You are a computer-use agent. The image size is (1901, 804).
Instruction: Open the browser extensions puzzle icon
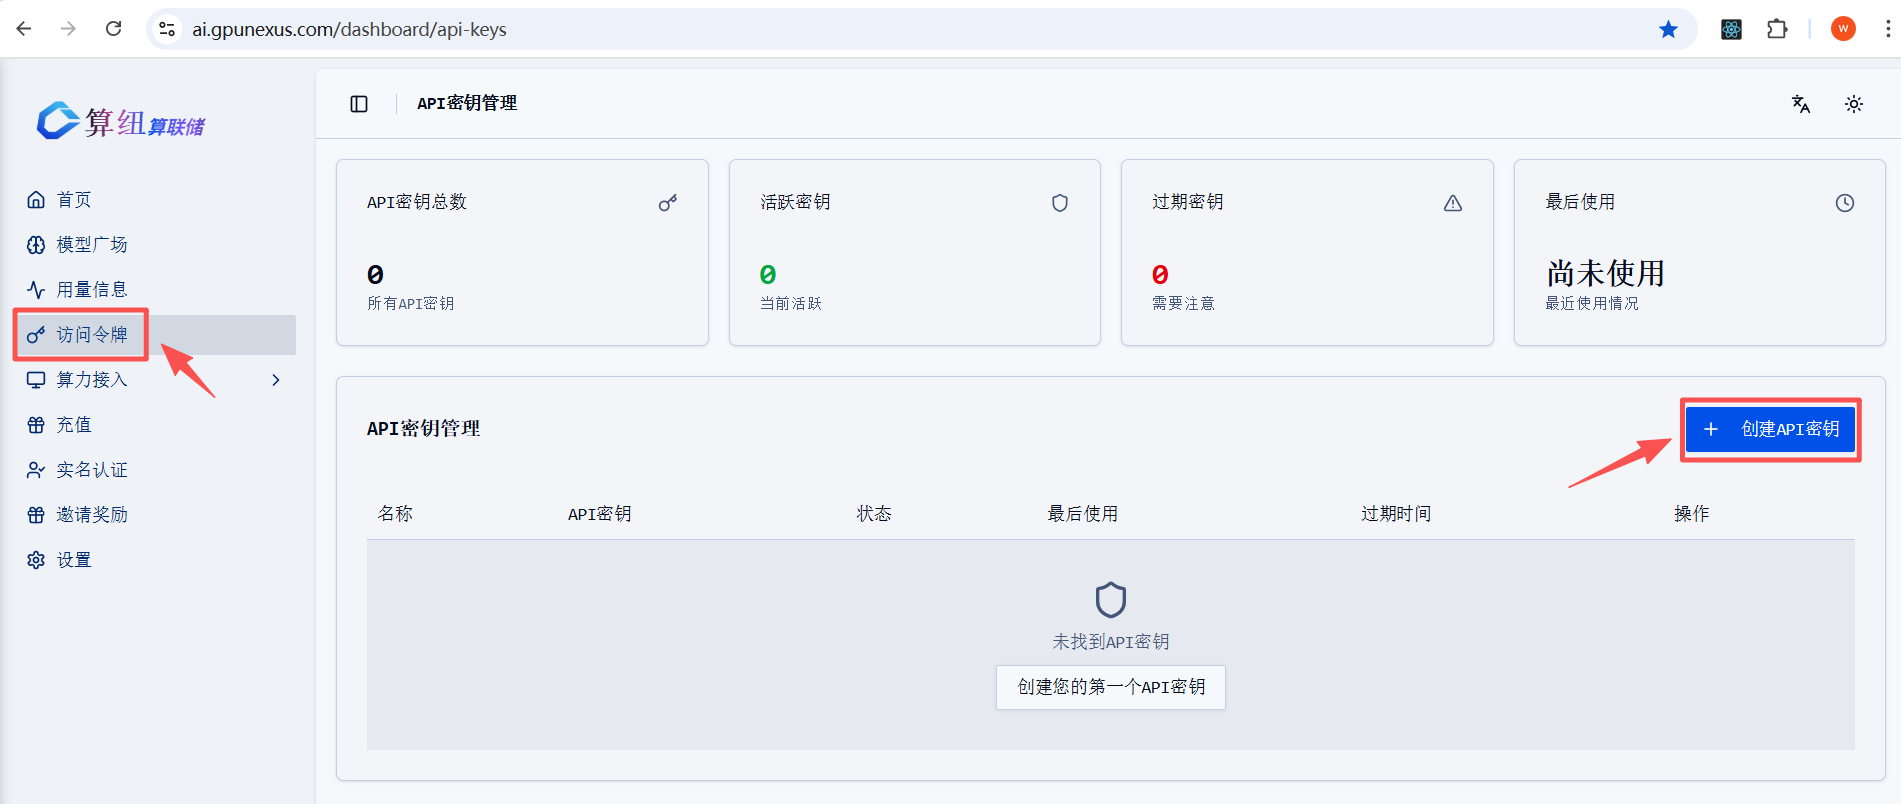click(1777, 29)
